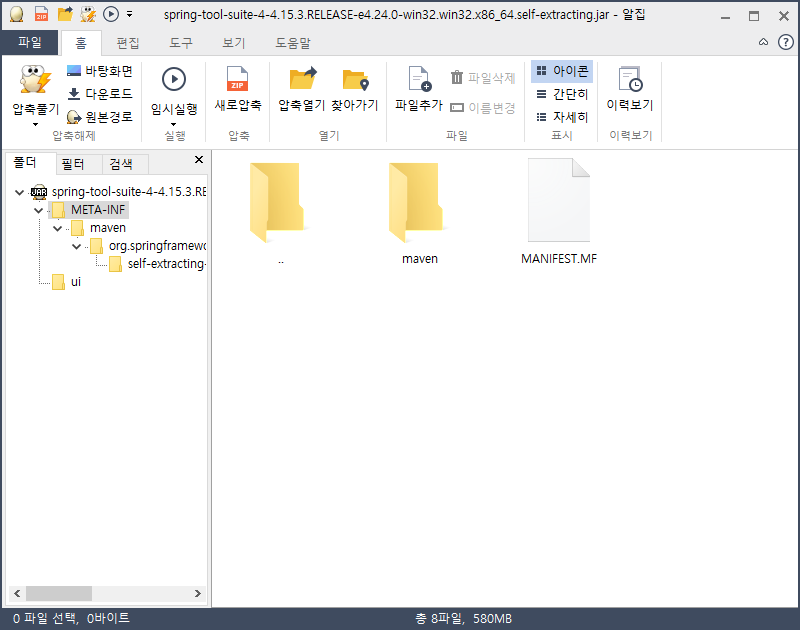Collapse the maven tree node
800x630 pixels.
point(58,228)
